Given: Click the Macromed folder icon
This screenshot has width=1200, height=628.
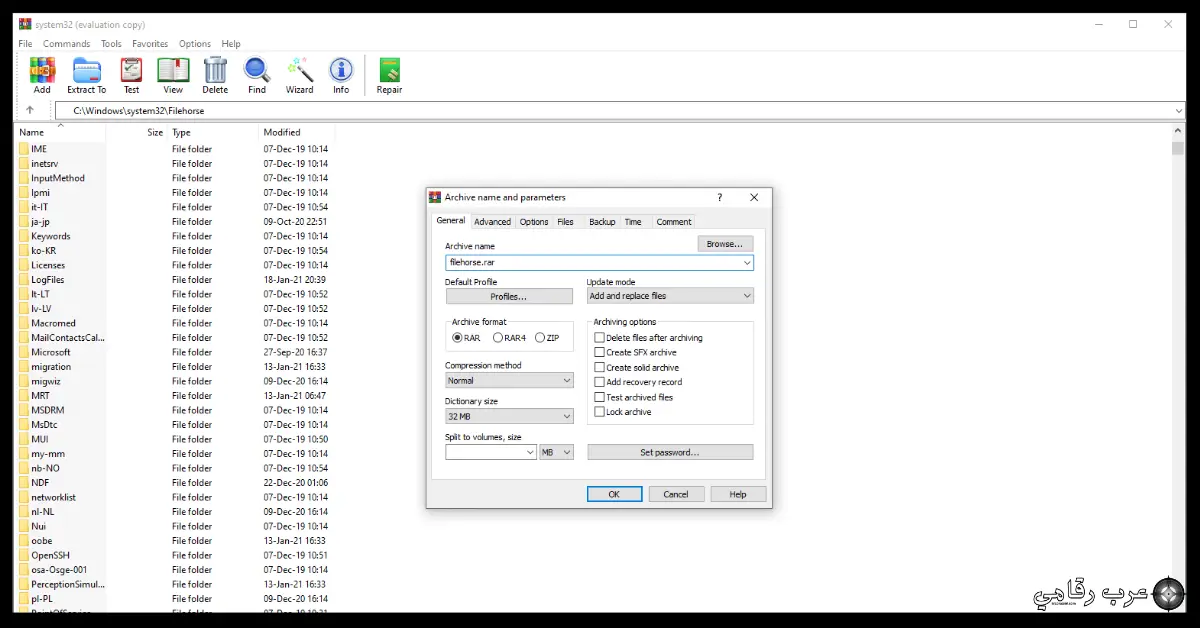Looking at the screenshot, I should point(24,323).
